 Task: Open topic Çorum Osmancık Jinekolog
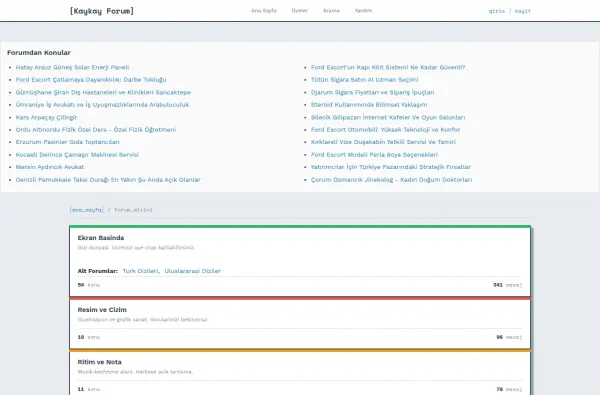coord(391,180)
